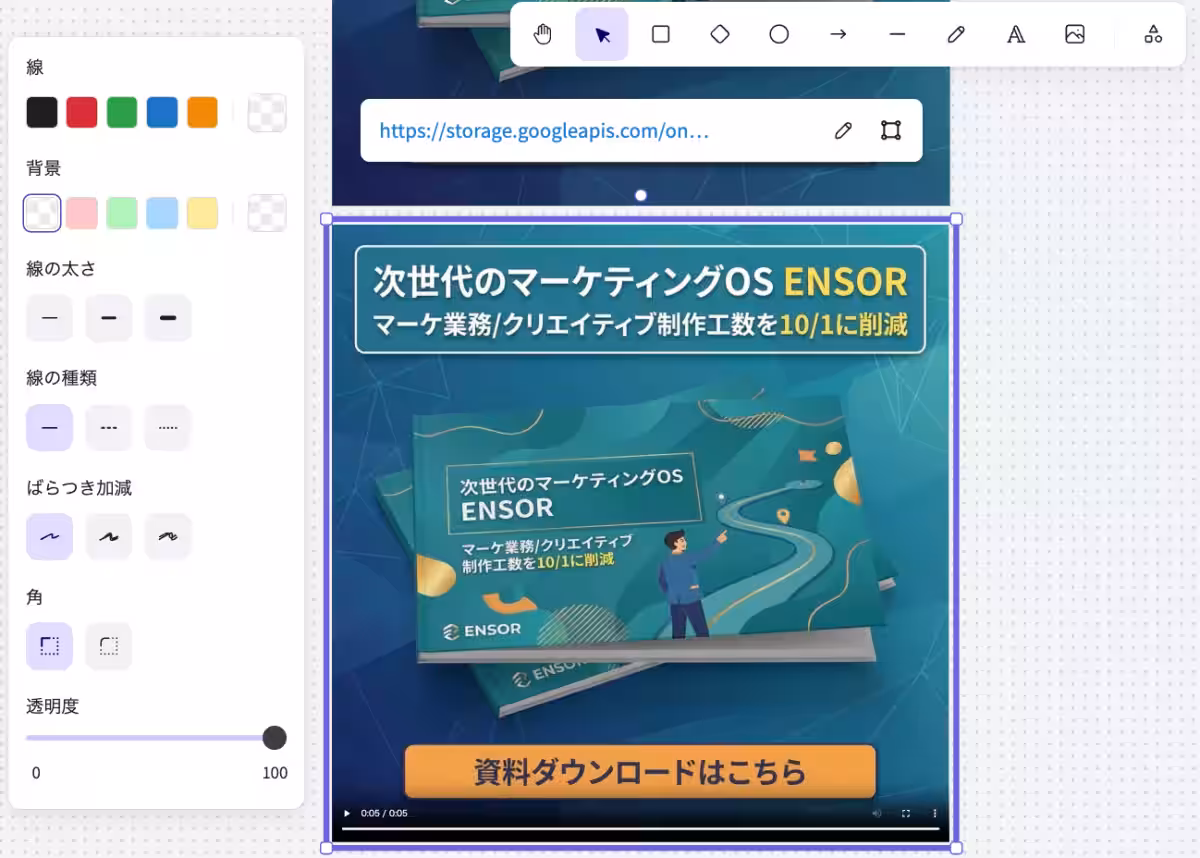Image resolution: width=1200 pixels, height=858 pixels.
Task: Enable round corner edges
Action: 109,646
